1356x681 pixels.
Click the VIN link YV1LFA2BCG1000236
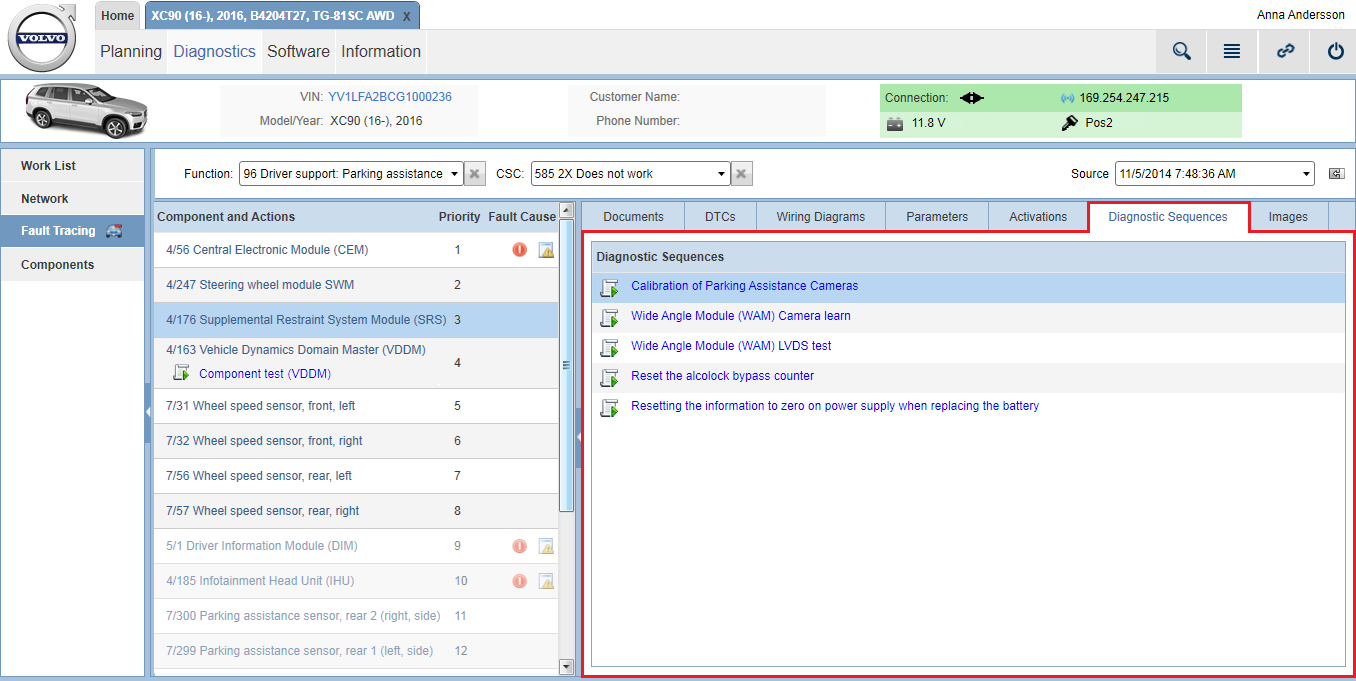point(390,97)
